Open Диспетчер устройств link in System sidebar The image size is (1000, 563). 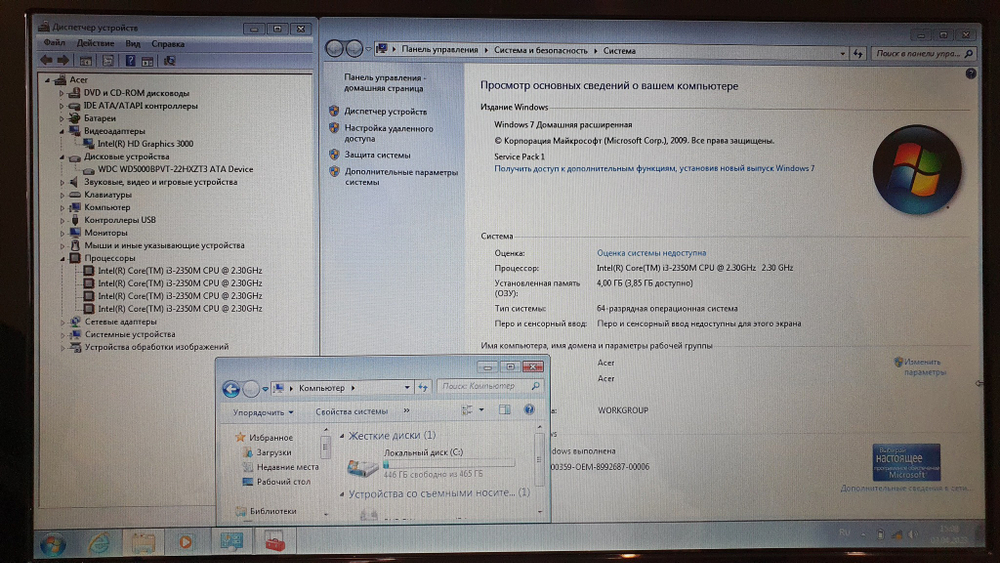(x=386, y=111)
